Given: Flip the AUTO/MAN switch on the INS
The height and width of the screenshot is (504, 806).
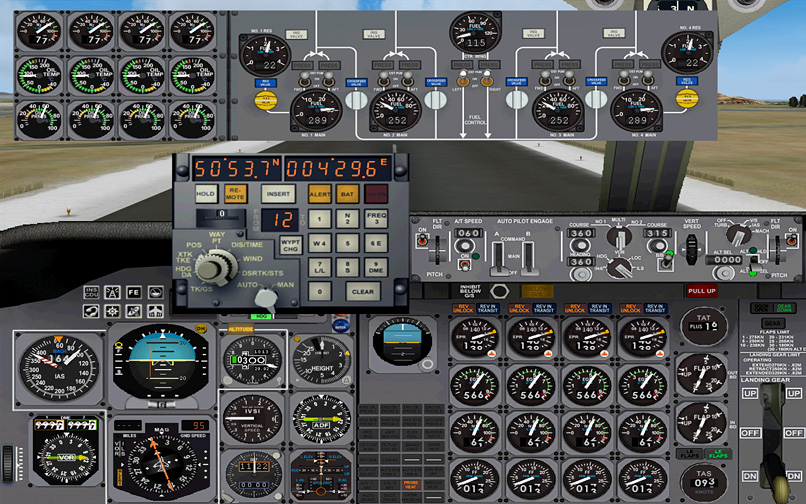Looking at the screenshot, I should 266,297.
